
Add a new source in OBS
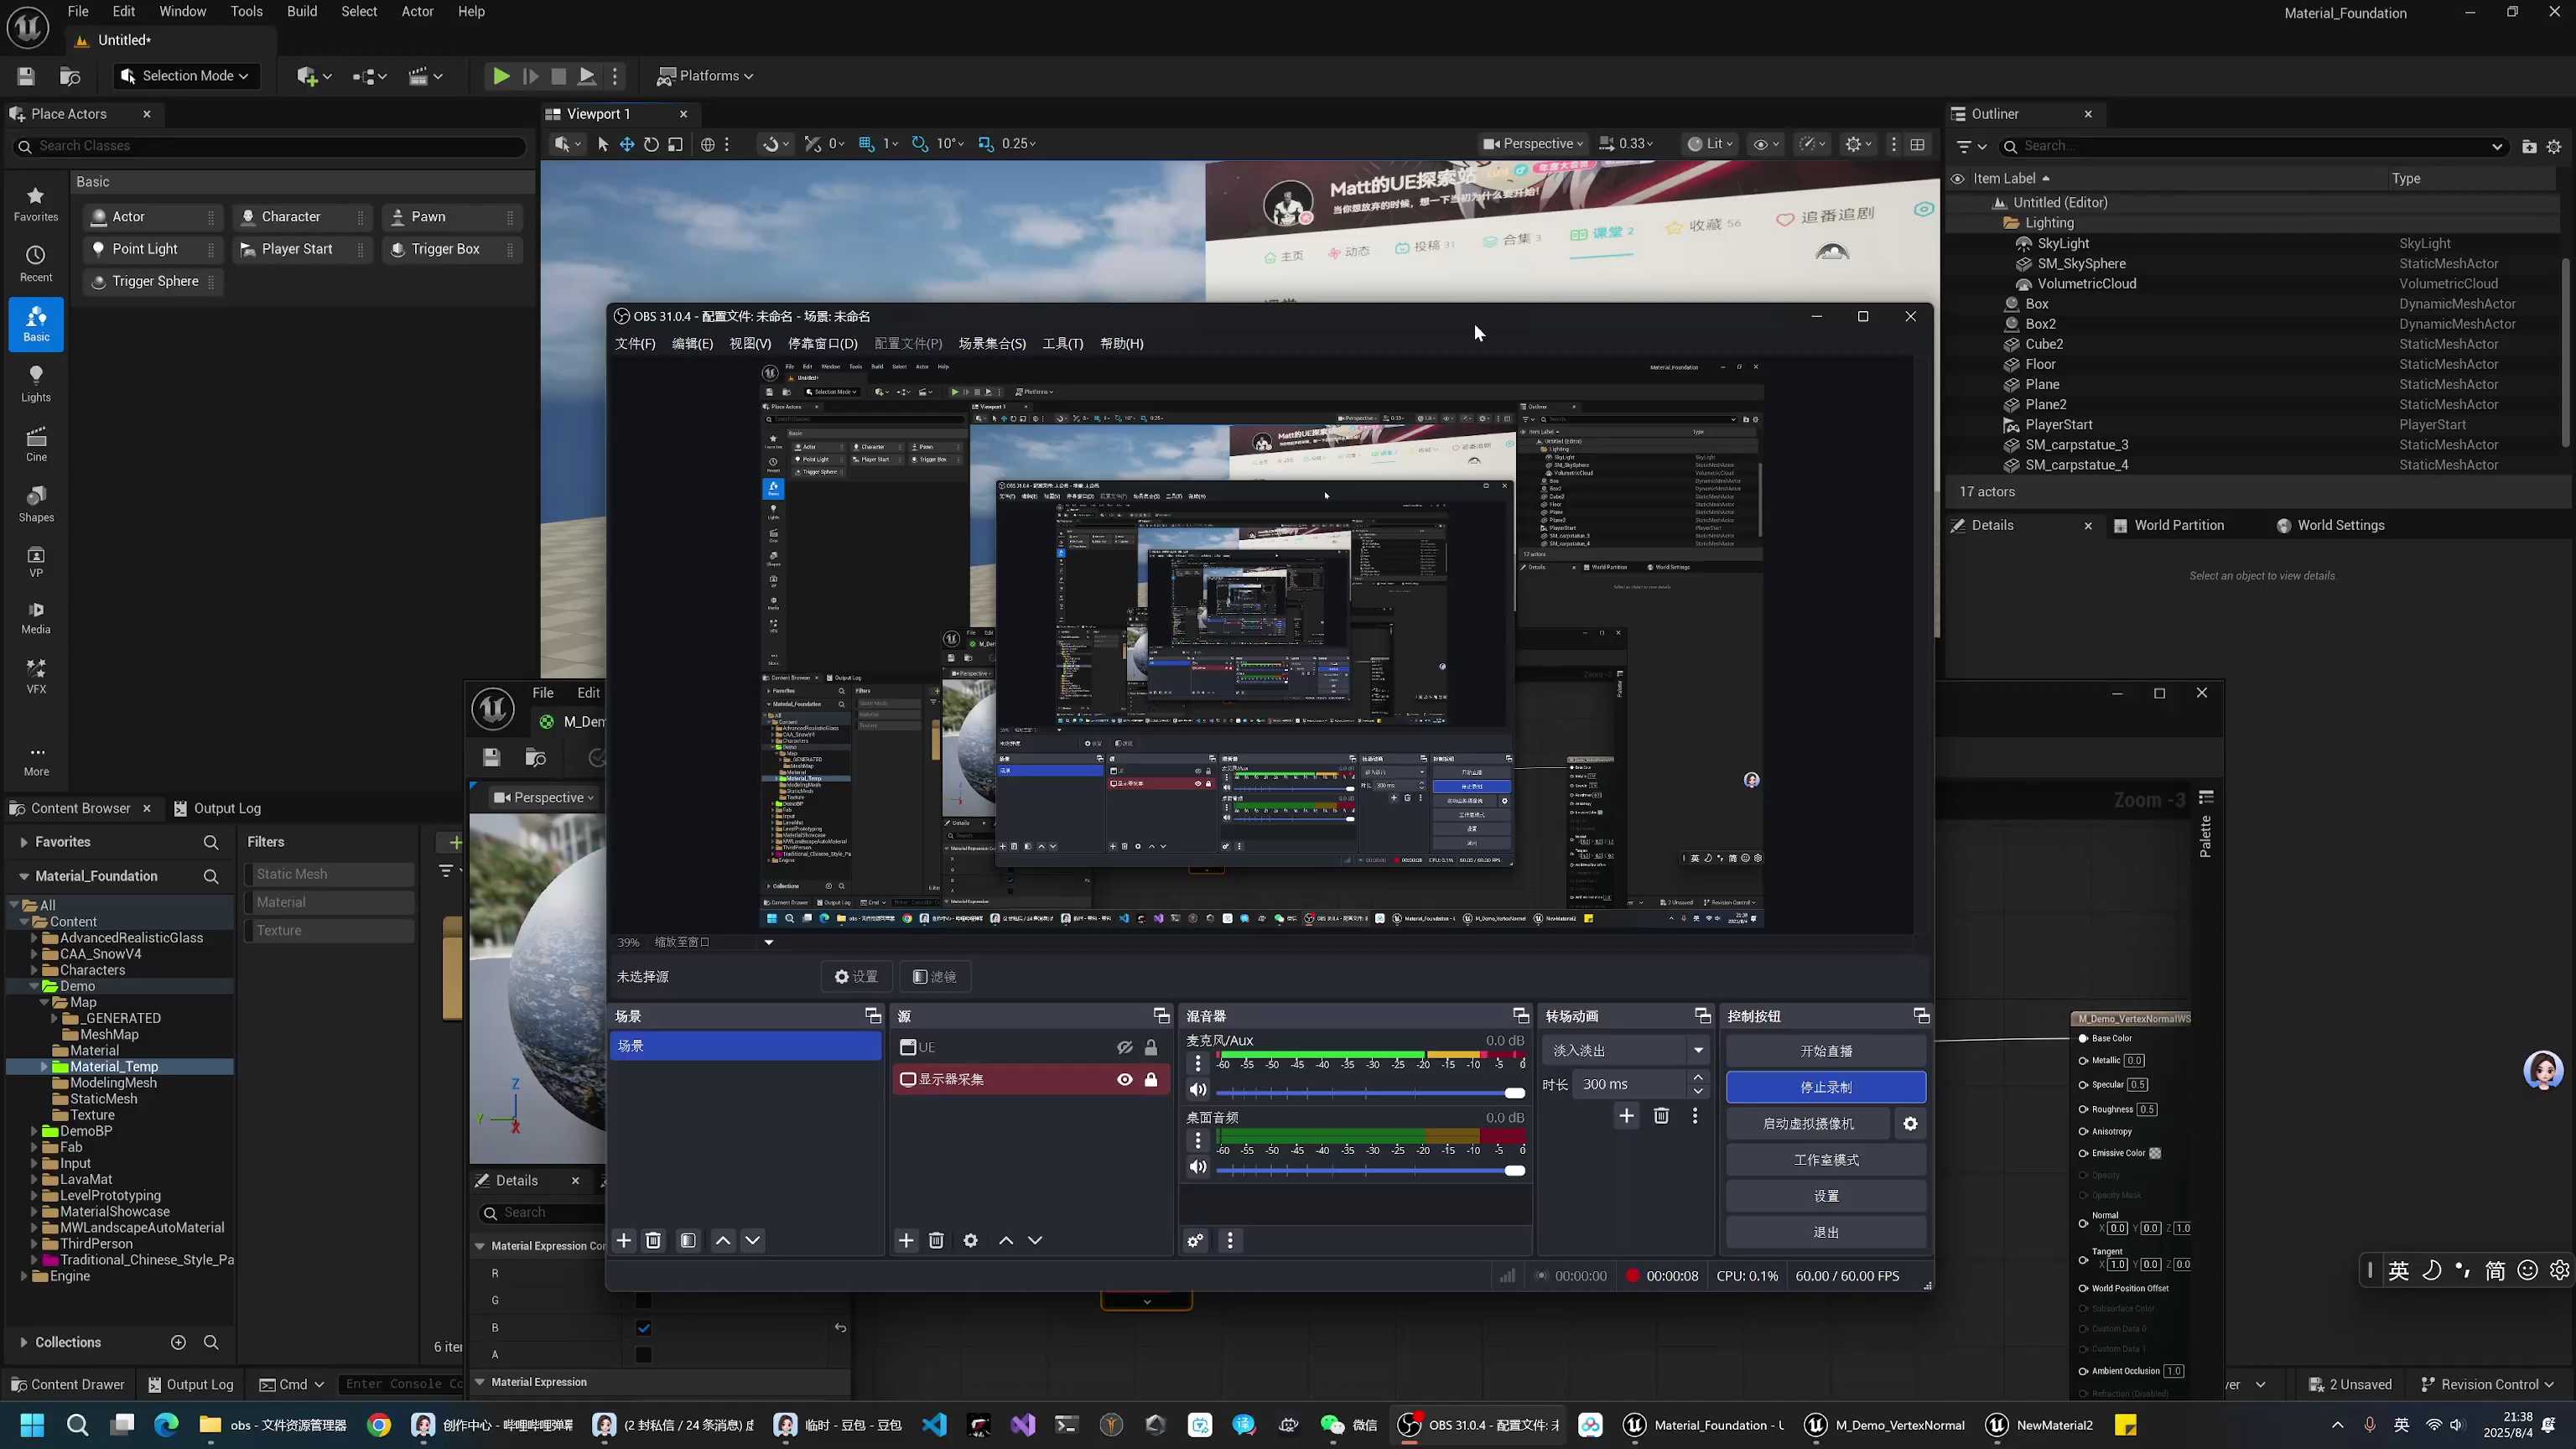(x=906, y=1240)
